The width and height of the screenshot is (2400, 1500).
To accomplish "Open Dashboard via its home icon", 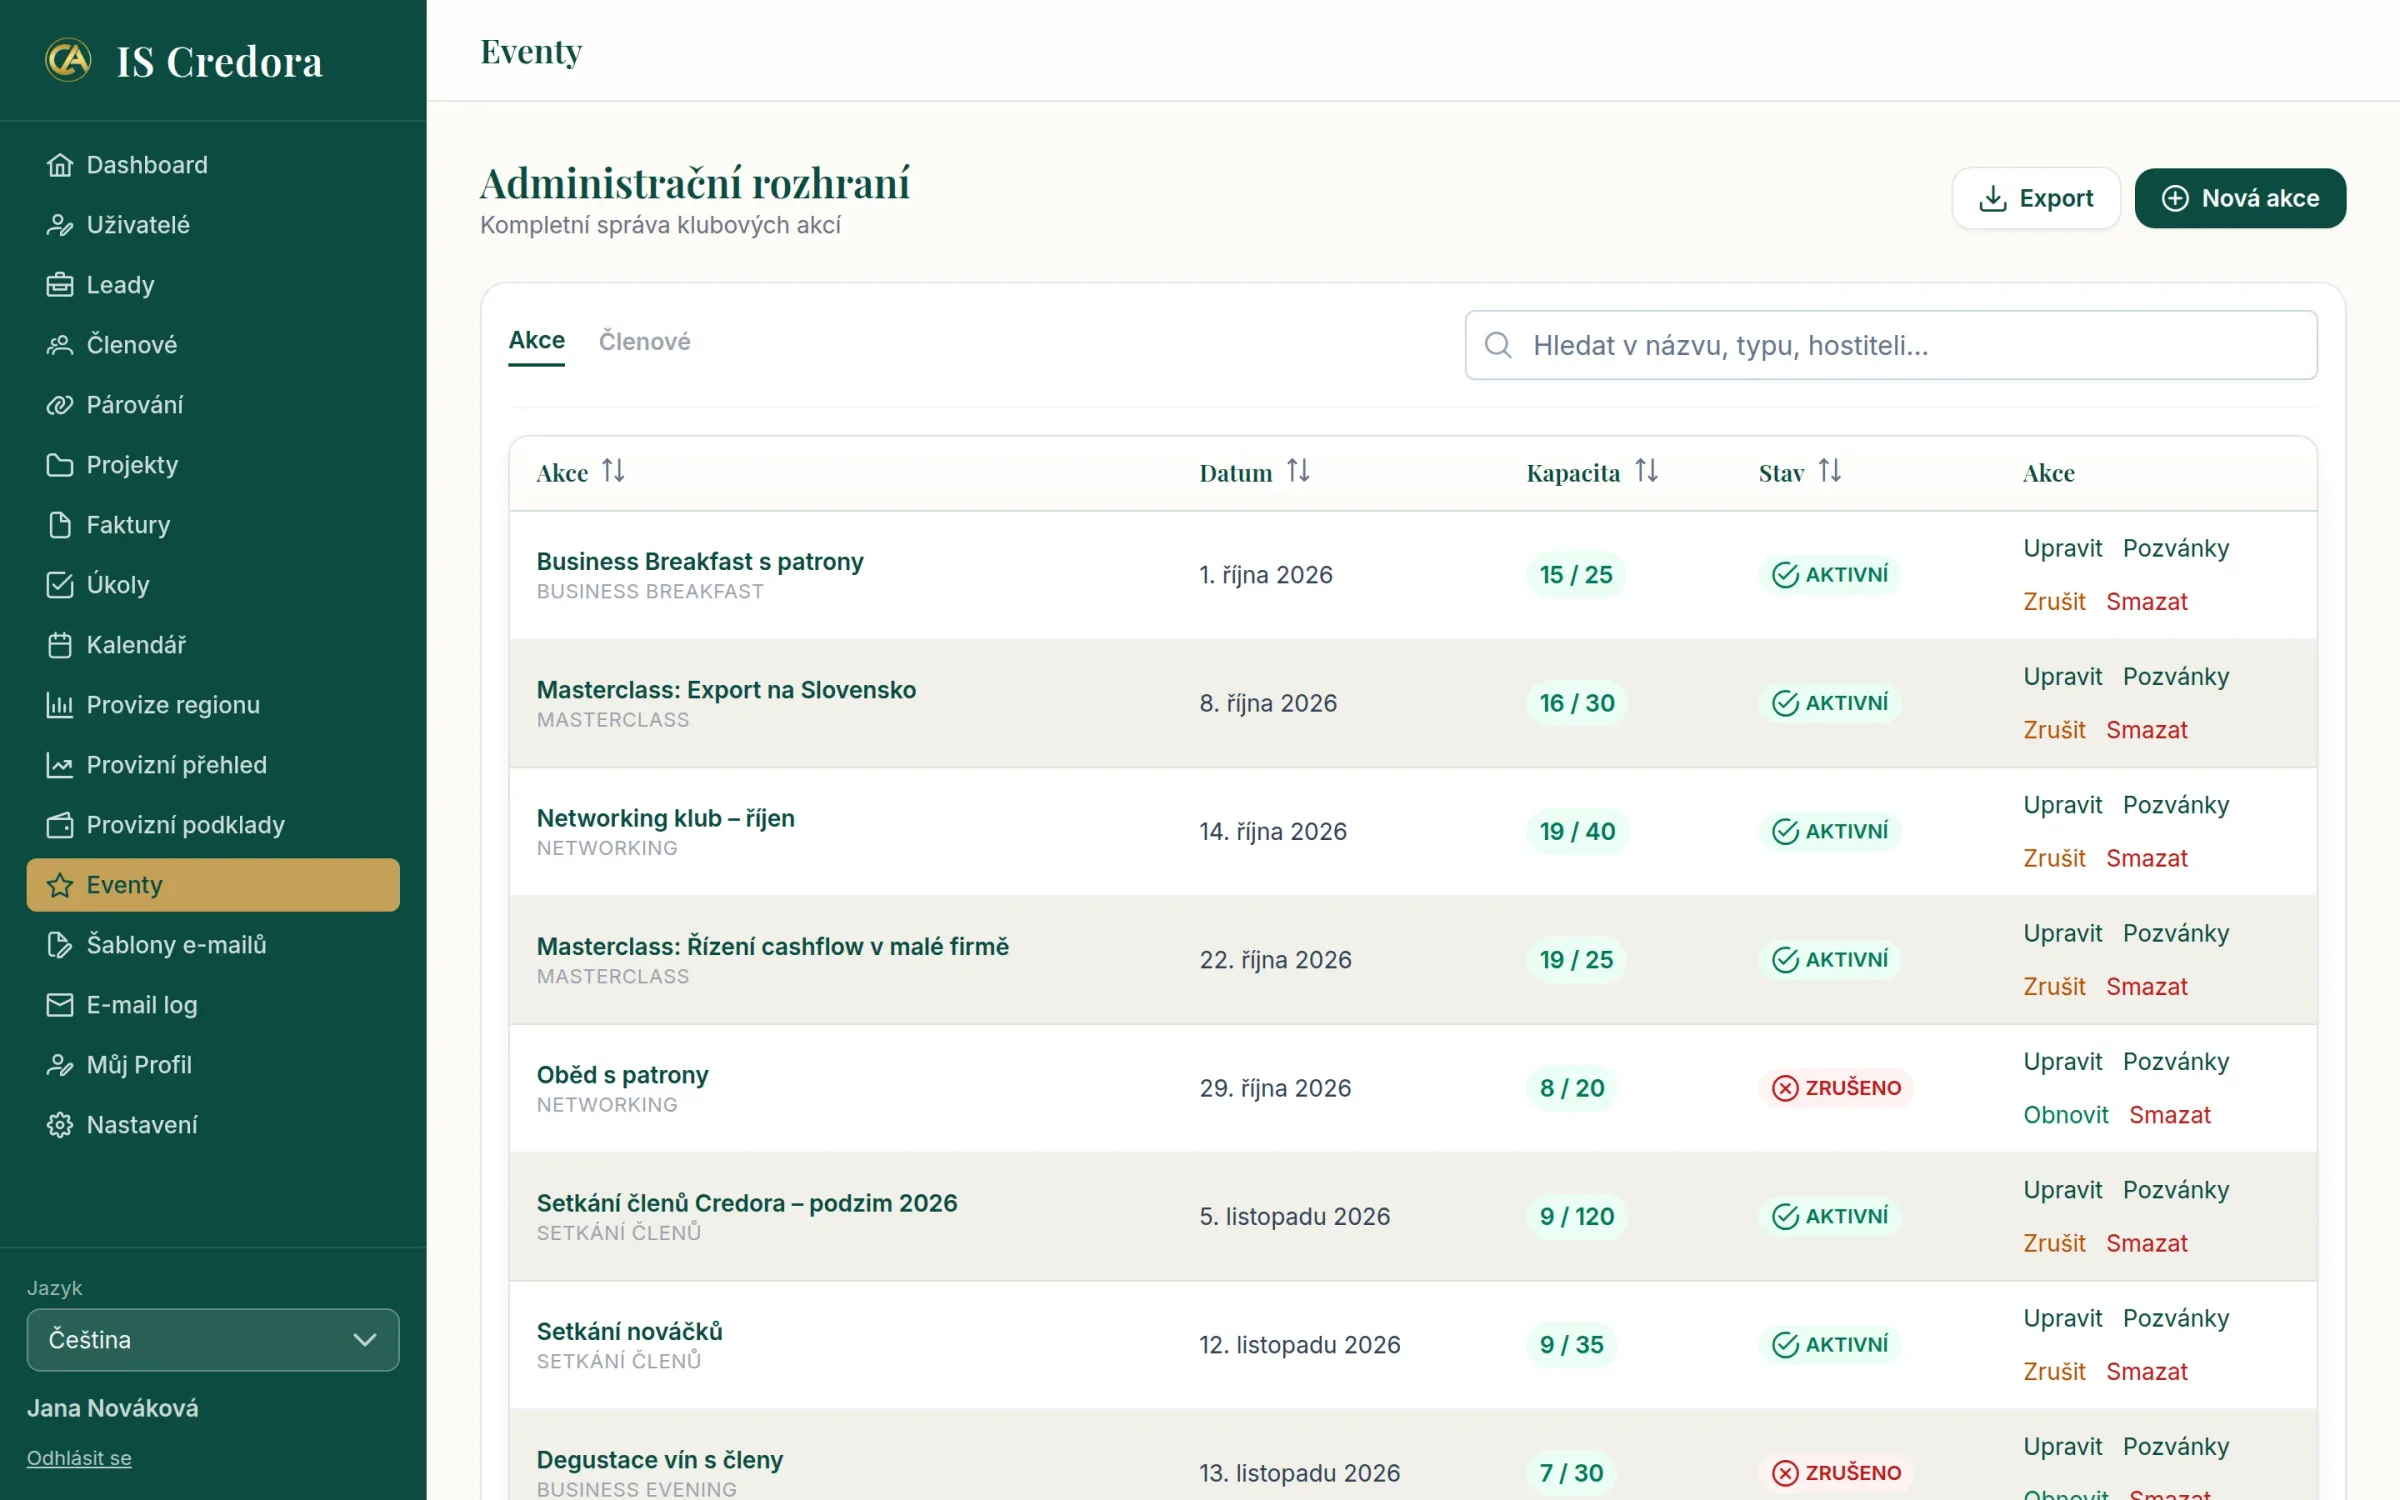I will tap(60, 165).
